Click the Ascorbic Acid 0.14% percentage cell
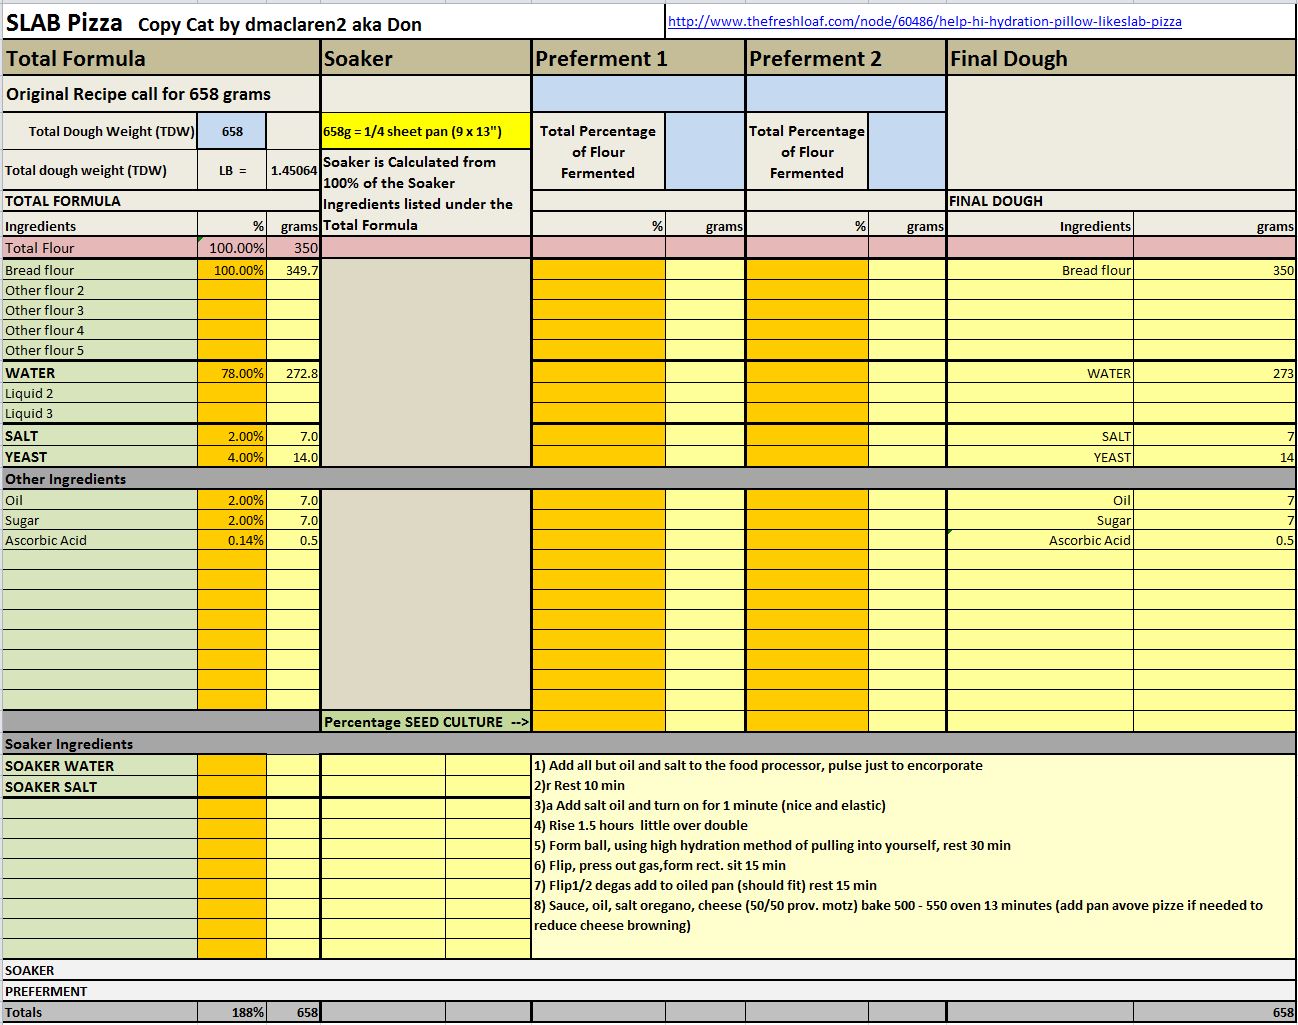 coord(232,540)
